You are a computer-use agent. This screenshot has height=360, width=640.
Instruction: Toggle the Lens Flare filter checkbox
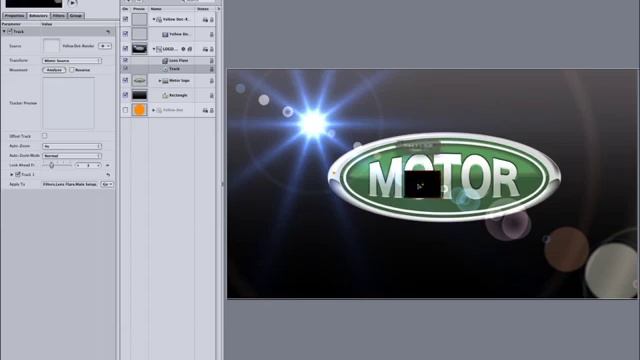(125, 60)
